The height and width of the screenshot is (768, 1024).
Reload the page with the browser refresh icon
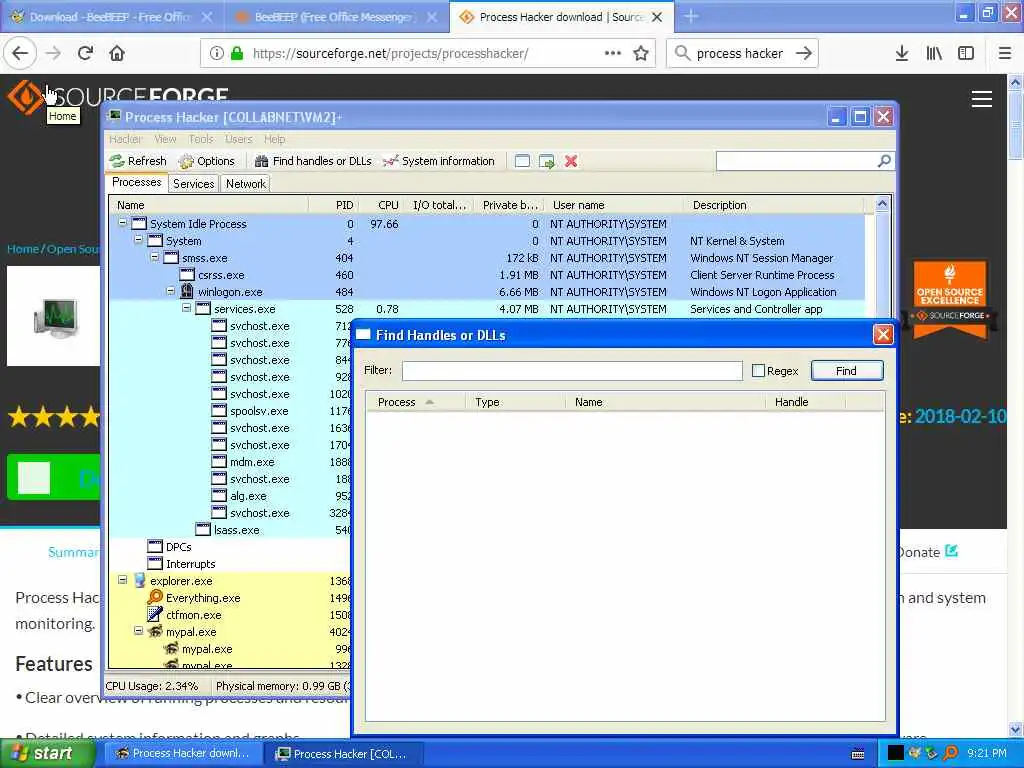85,53
